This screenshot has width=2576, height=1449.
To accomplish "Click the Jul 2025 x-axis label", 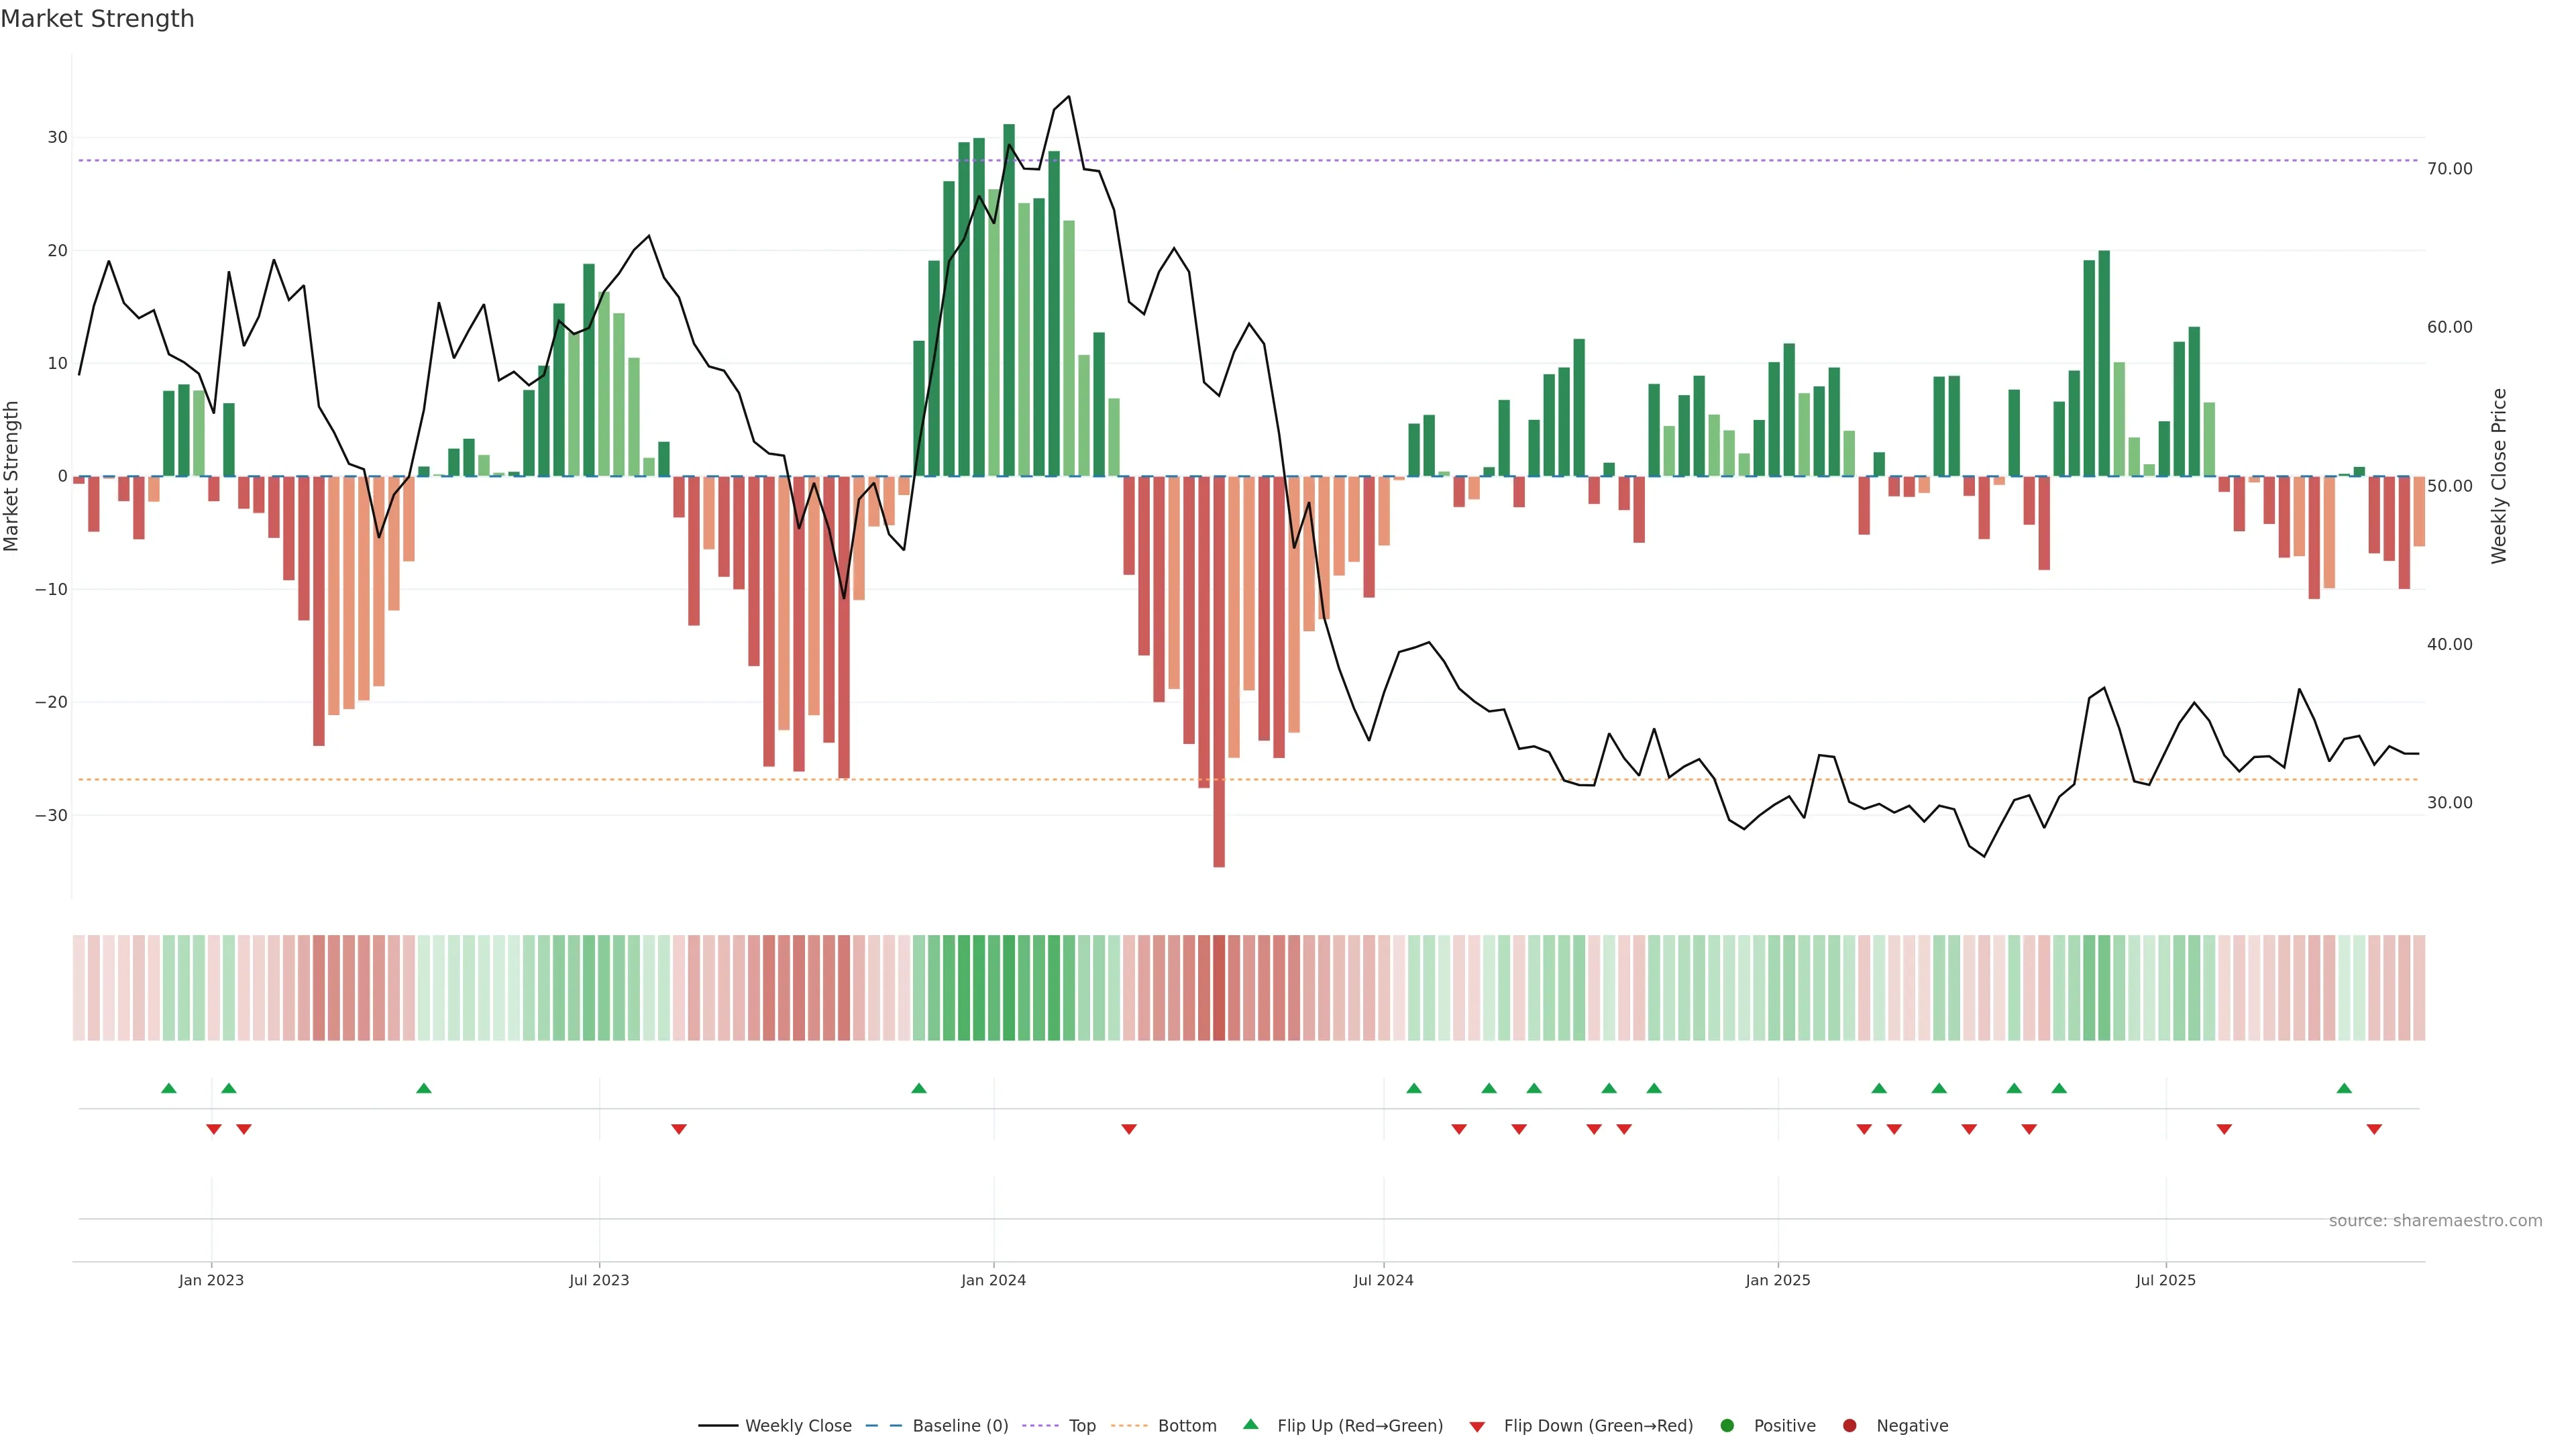I will [2165, 1280].
